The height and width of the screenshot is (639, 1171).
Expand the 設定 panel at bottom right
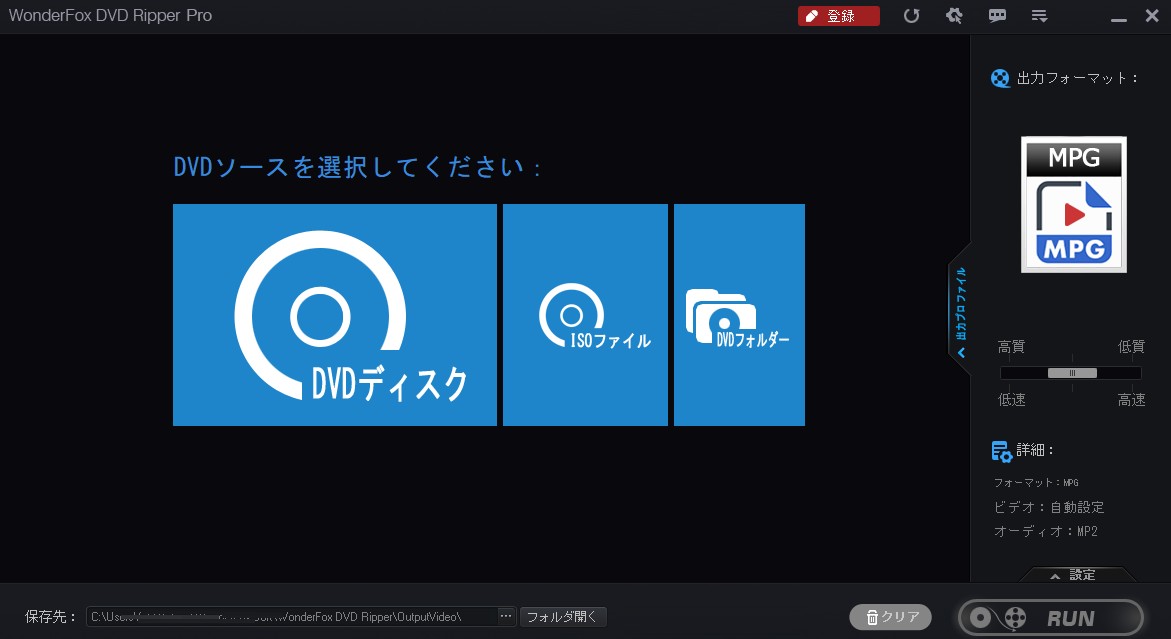click(1076, 575)
